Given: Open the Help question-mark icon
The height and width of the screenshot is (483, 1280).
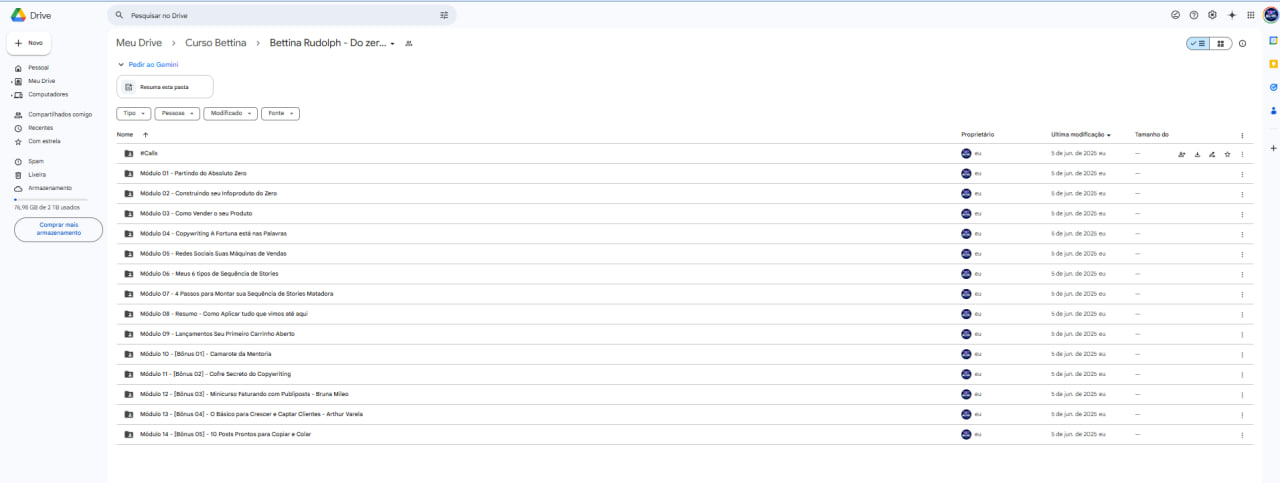Looking at the screenshot, I should coord(1194,15).
